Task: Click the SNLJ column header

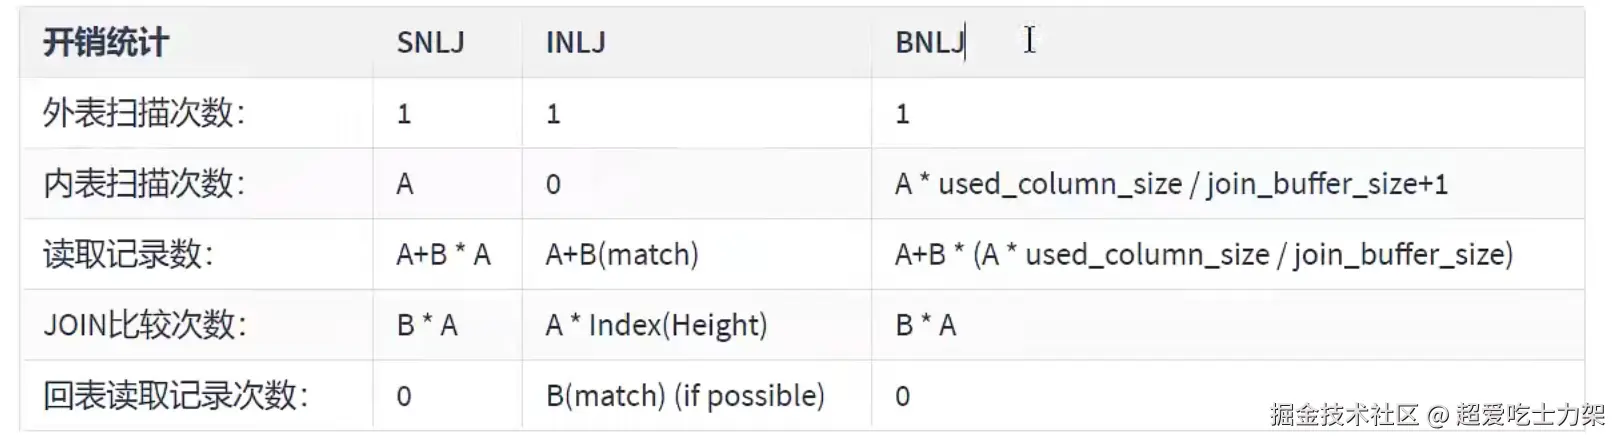Action: [x=430, y=43]
